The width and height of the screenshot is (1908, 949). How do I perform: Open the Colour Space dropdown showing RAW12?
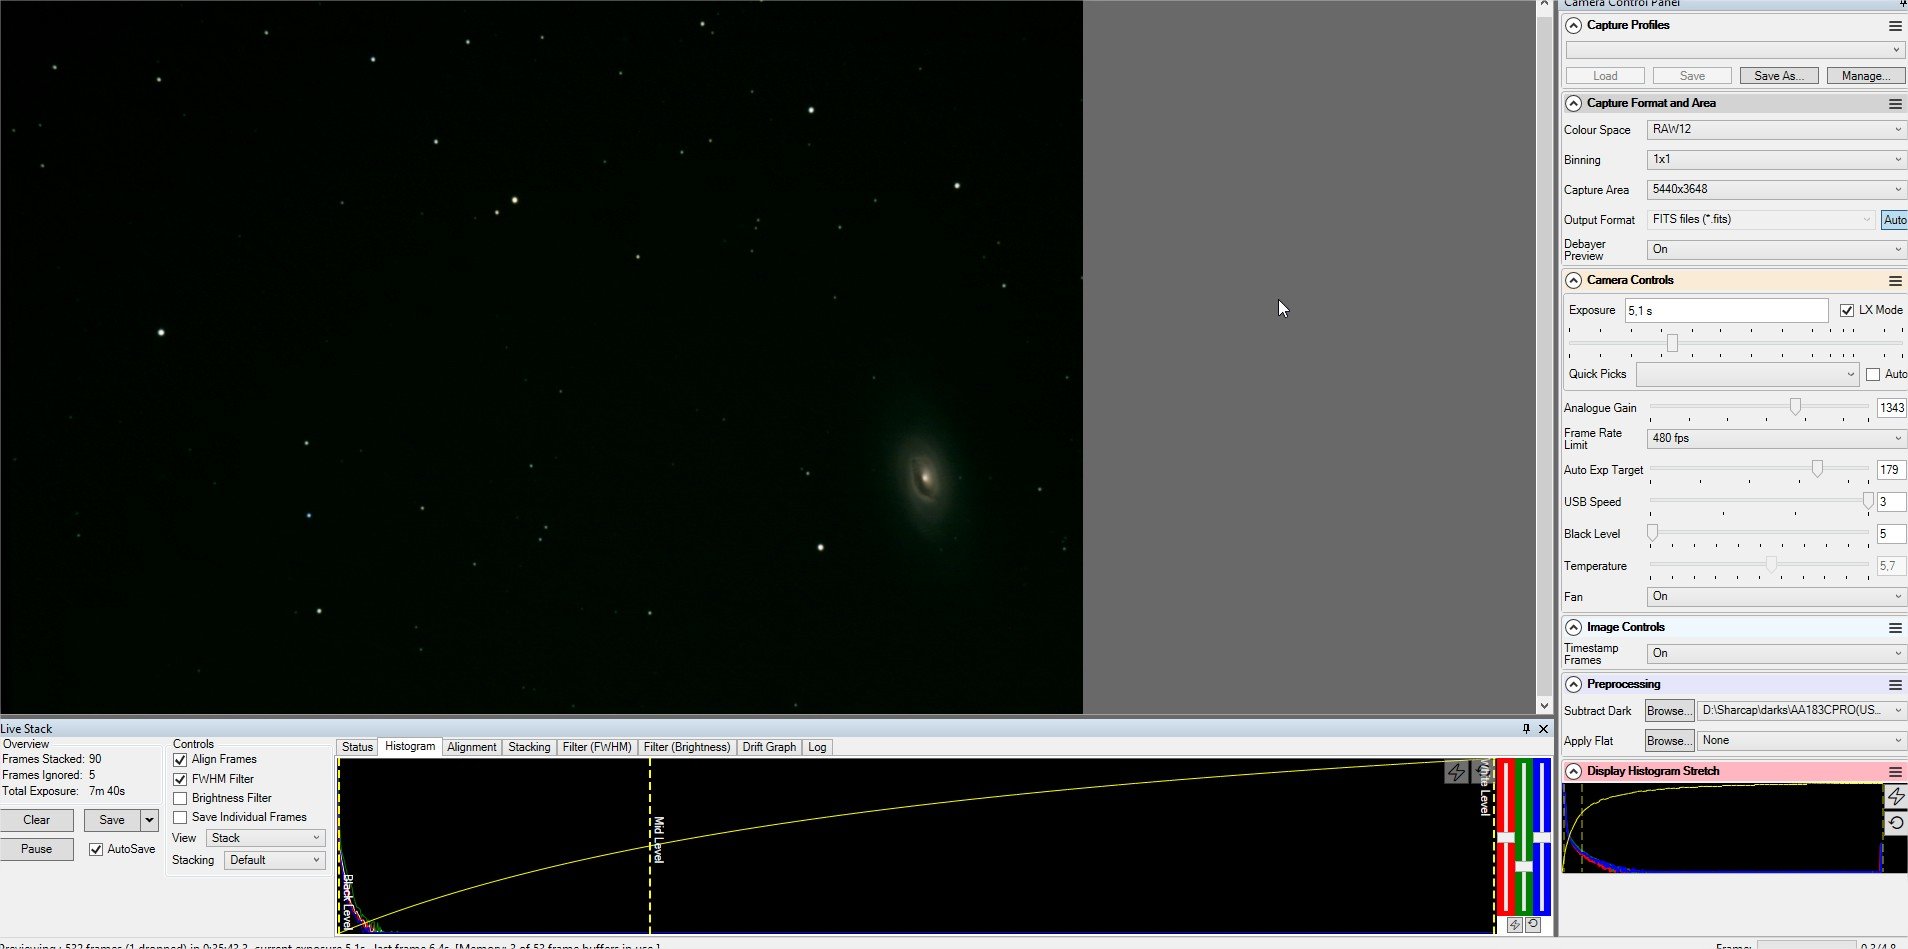pos(1776,130)
